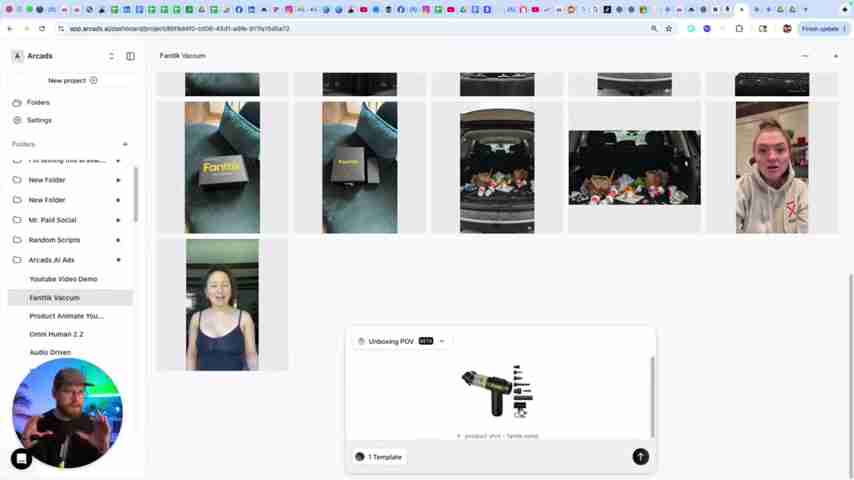This screenshot has height=480, width=854.
Task: Collapse the Arcads AI Ads folder
Action: pos(118,260)
